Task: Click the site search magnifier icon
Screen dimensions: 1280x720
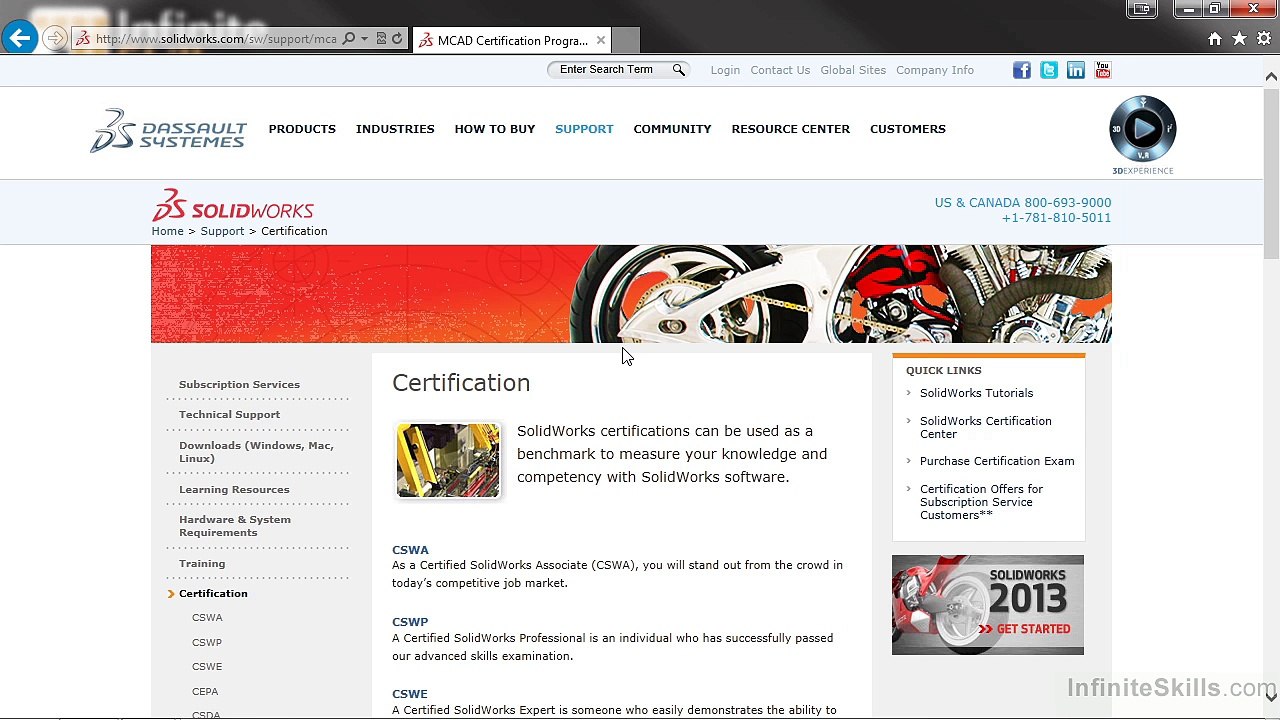Action: [679, 70]
